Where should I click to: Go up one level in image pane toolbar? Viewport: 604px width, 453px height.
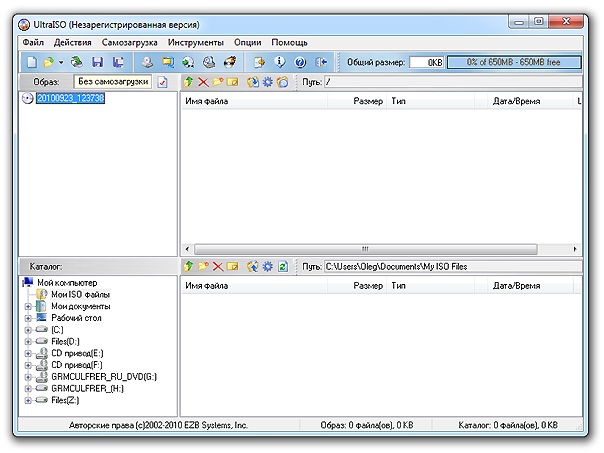click(188, 82)
